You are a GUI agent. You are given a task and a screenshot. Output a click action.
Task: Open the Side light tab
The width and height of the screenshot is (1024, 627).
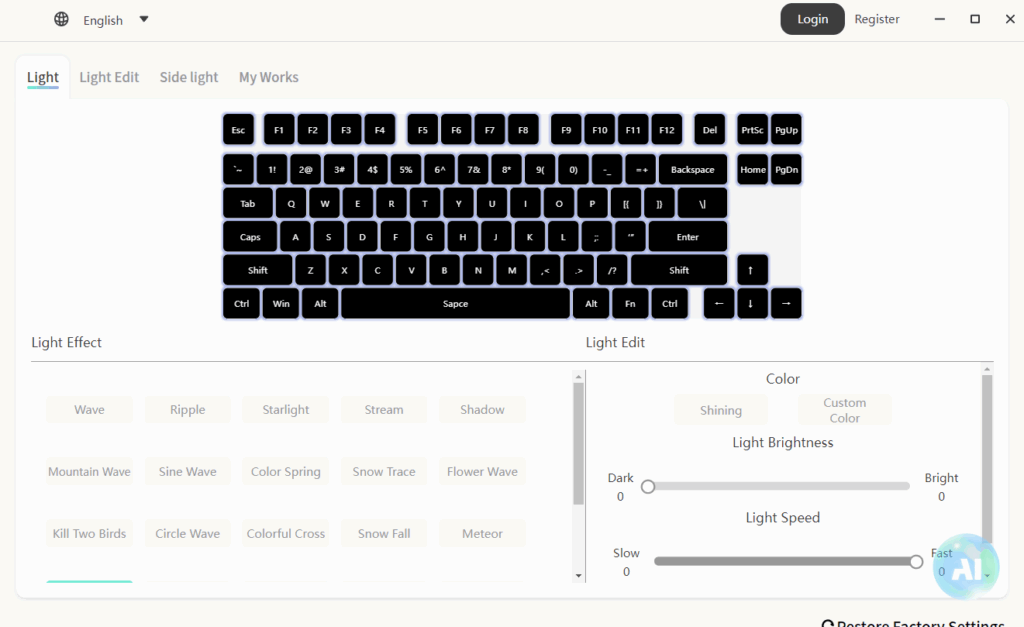(189, 77)
